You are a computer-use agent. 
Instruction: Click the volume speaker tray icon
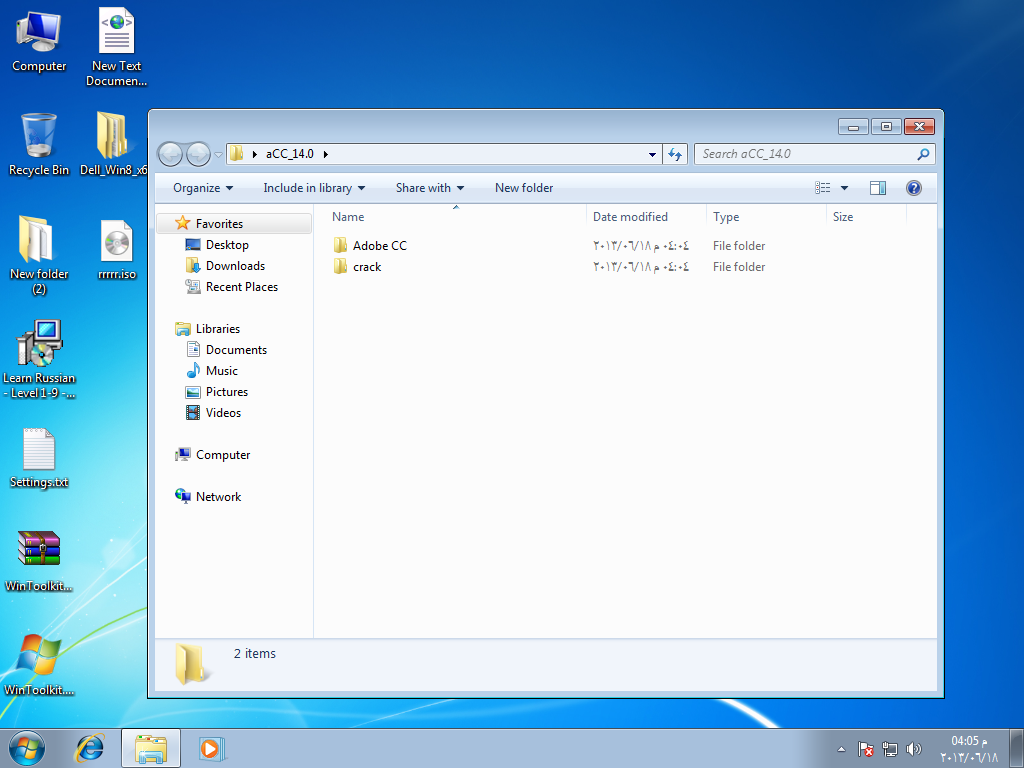pyautogui.click(x=914, y=749)
